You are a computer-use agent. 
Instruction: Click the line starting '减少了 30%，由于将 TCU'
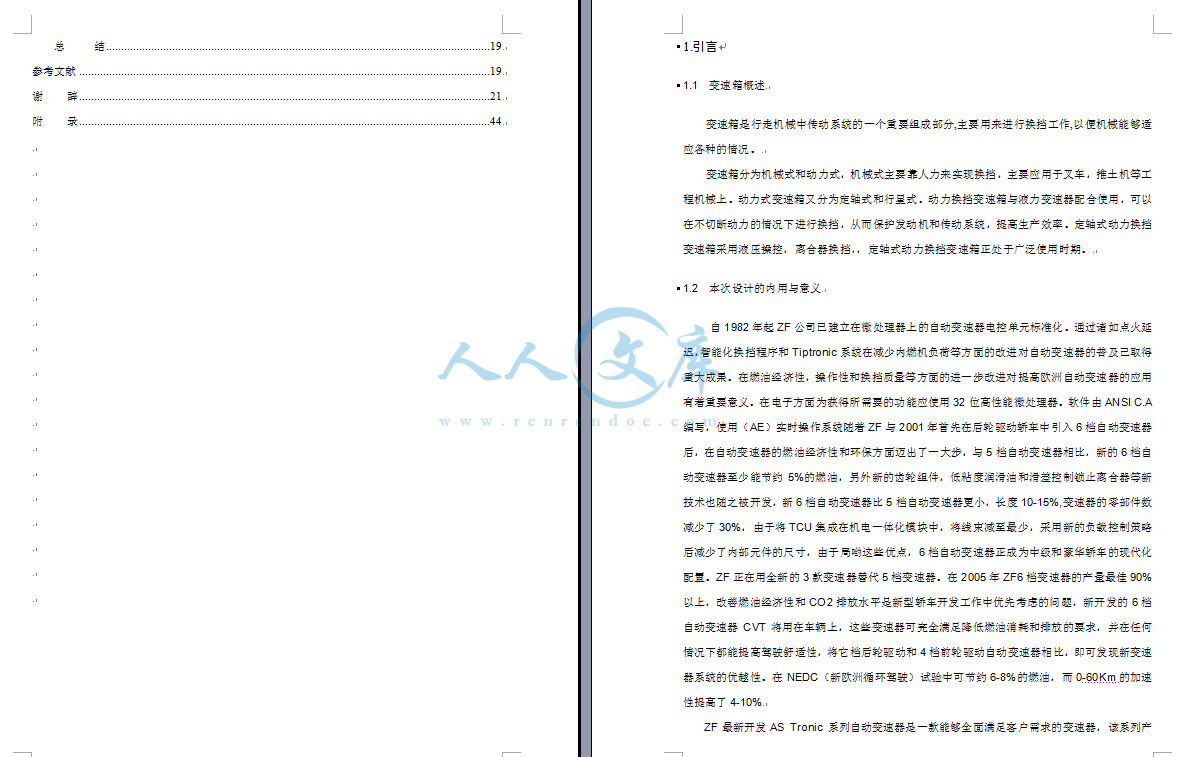917,527
